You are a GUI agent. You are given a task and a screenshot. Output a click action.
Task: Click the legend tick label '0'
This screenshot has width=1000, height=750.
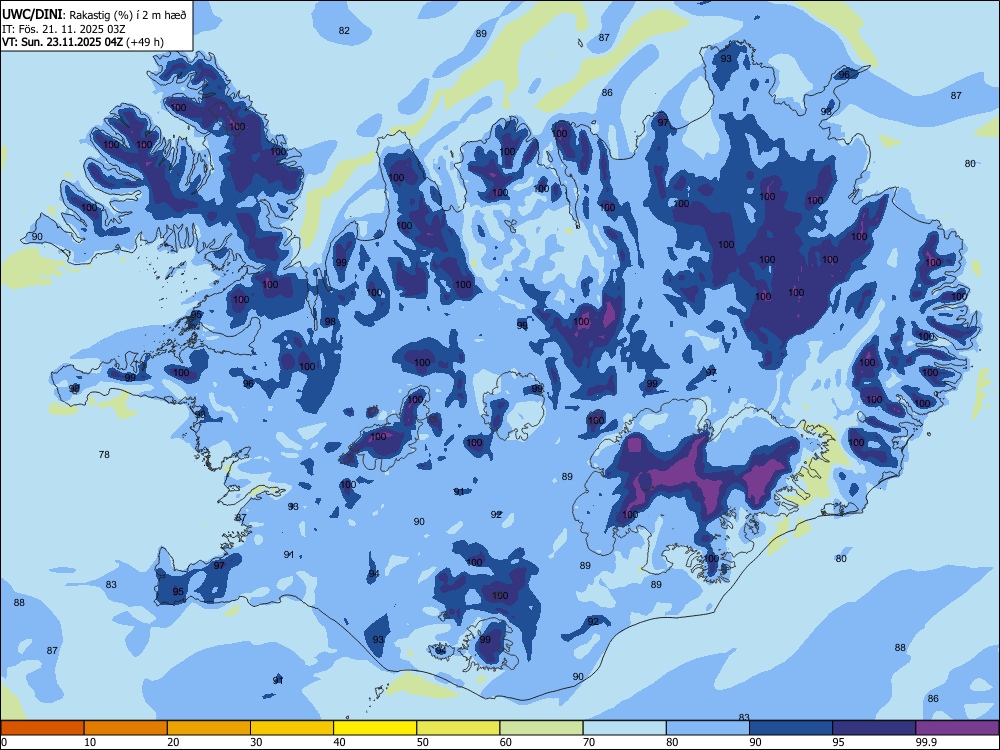(4, 742)
